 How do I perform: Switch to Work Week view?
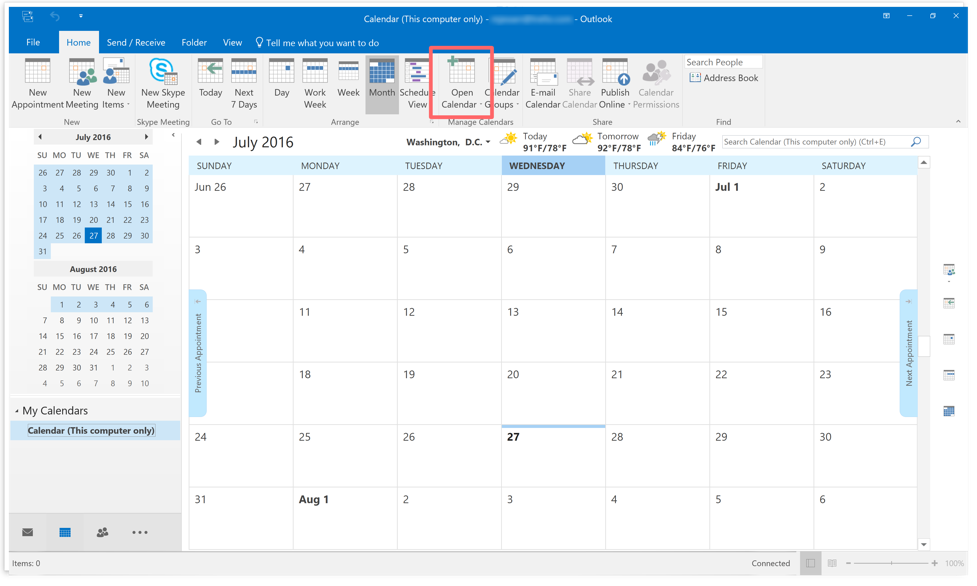click(x=315, y=84)
